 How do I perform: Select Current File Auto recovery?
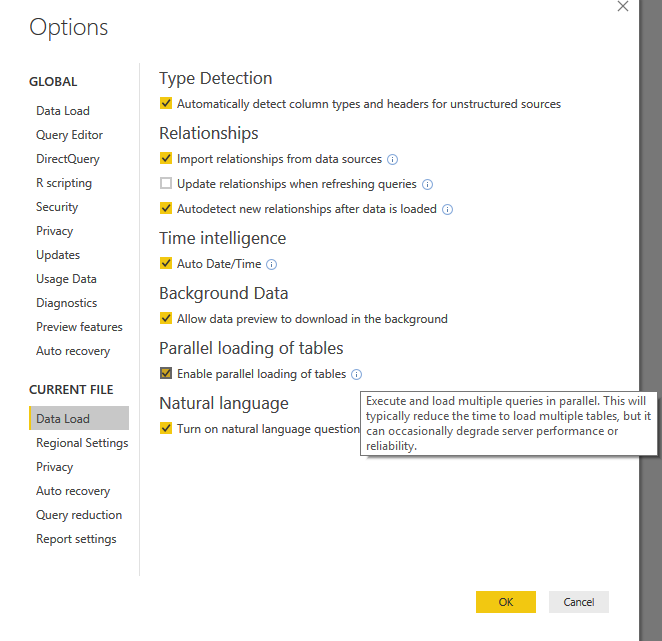click(73, 491)
